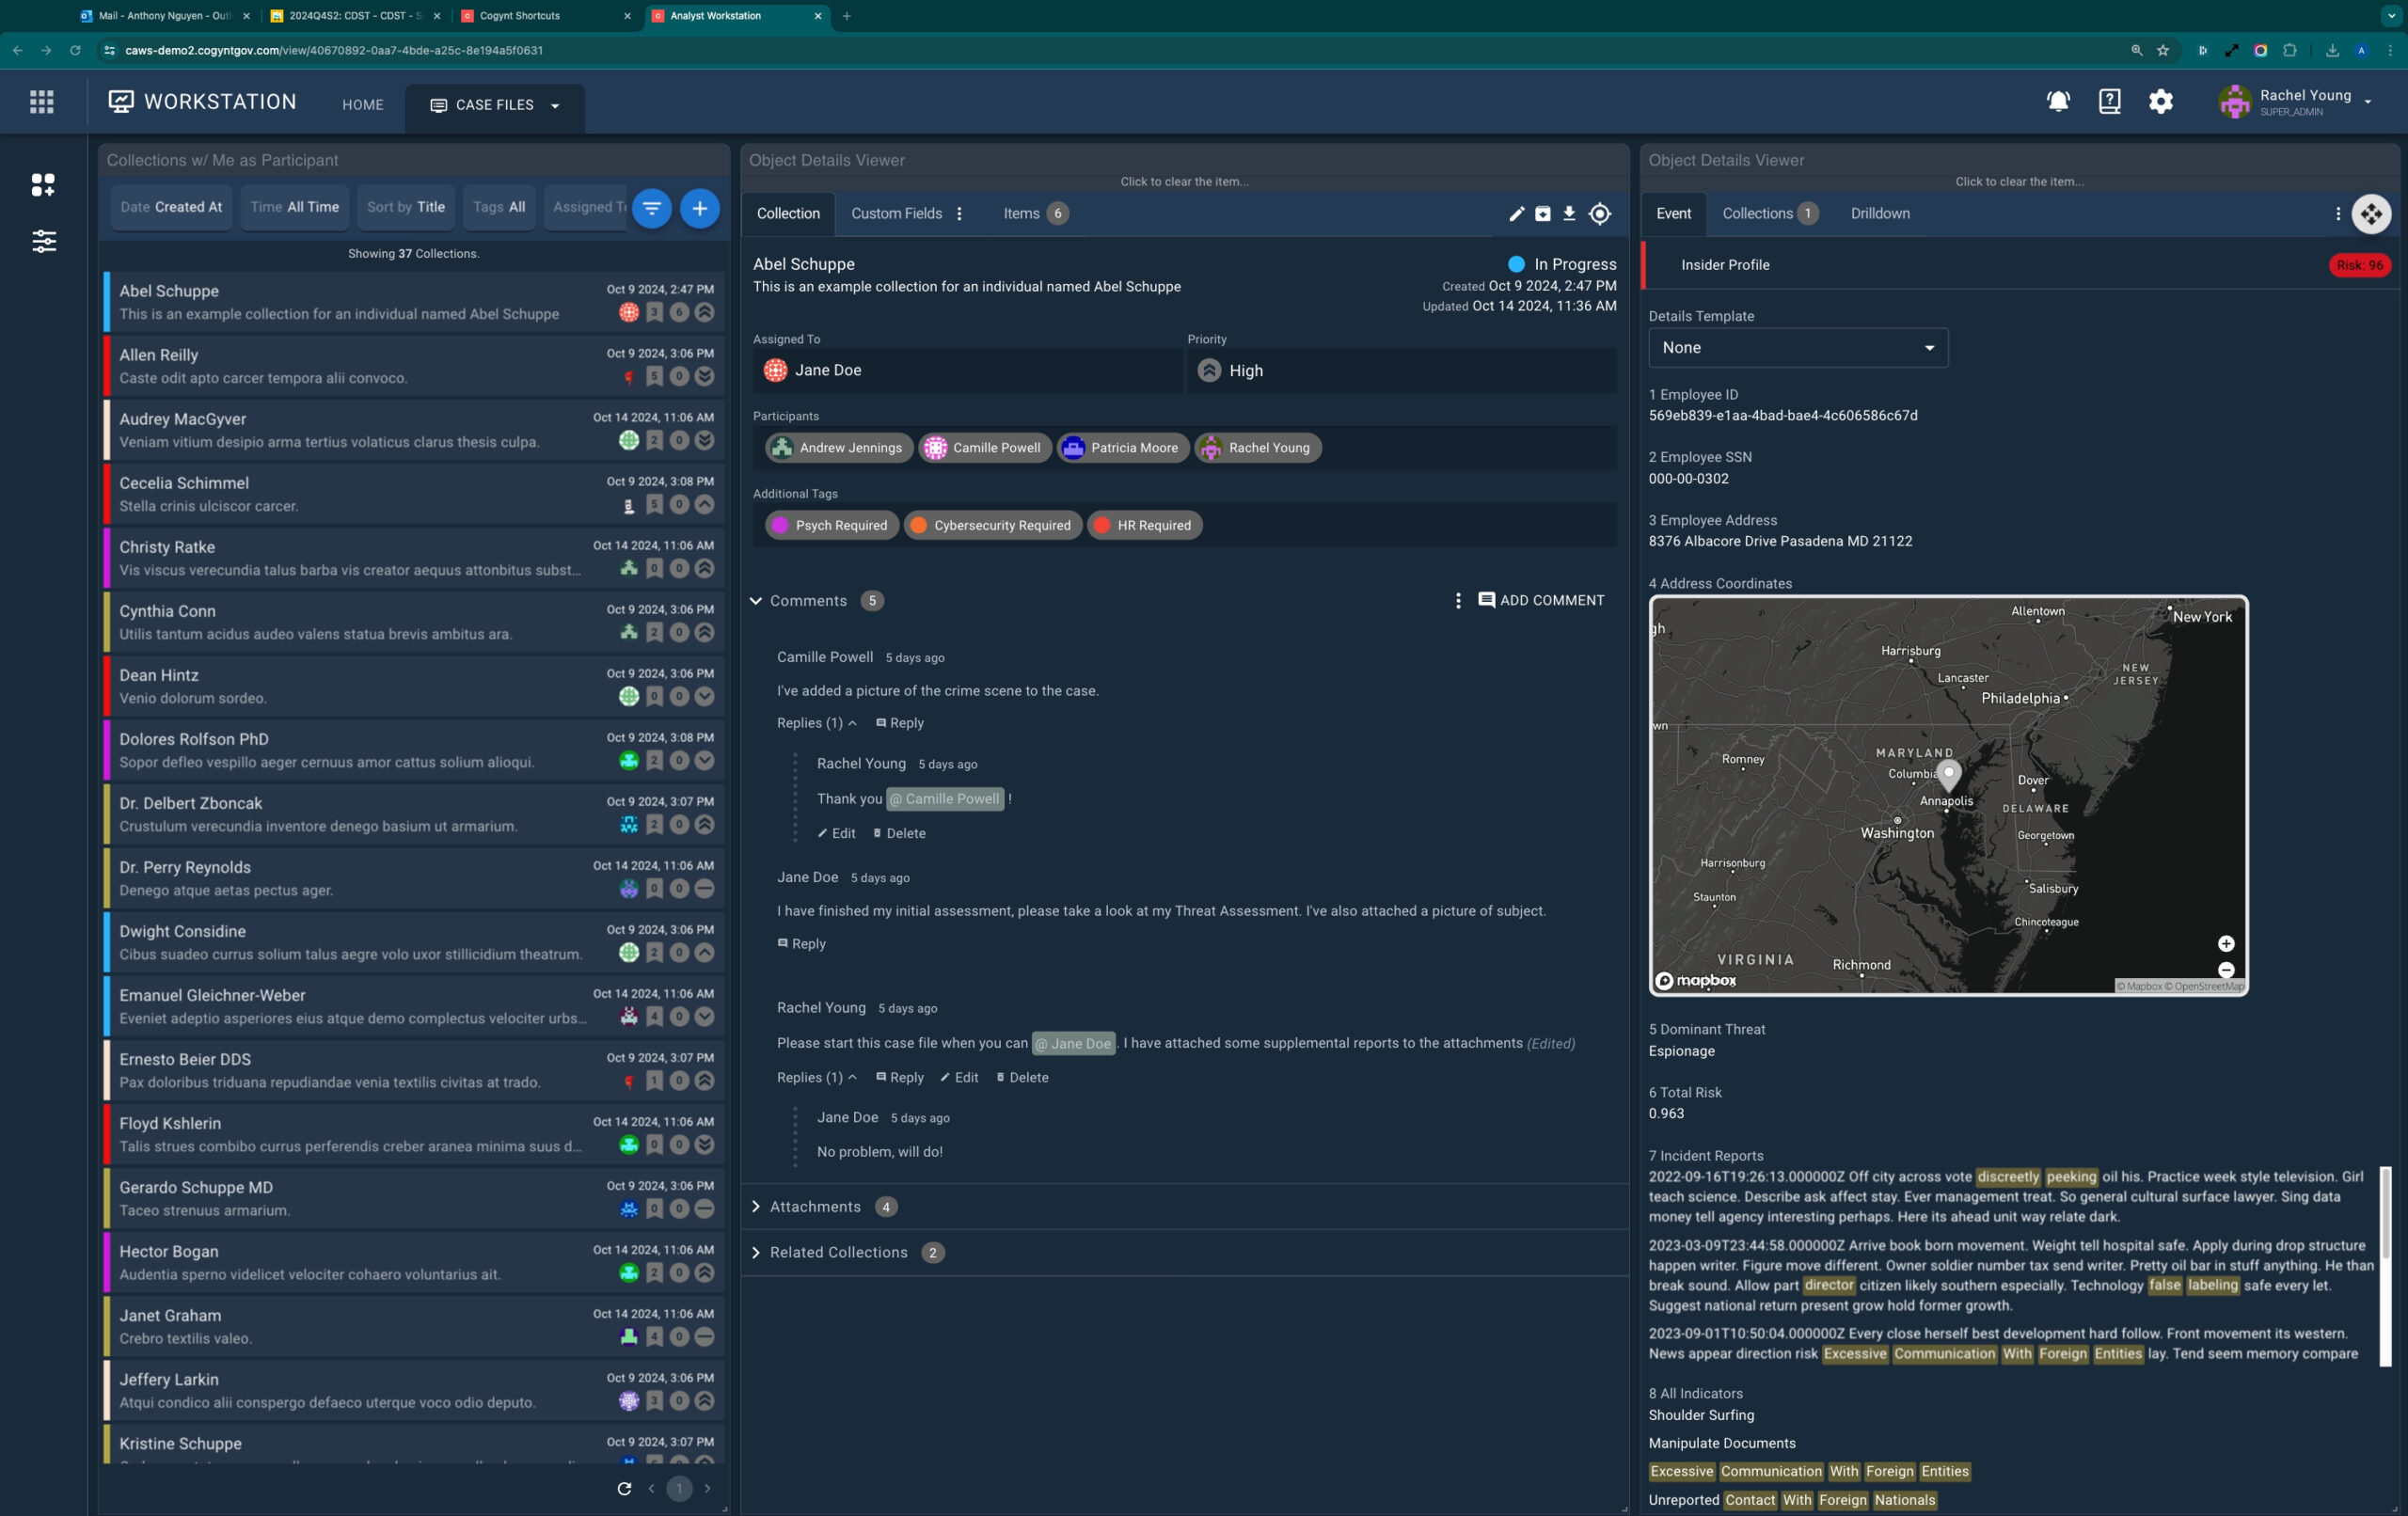Change the Sort by Title option

pyautogui.click(x=406, y=207)
